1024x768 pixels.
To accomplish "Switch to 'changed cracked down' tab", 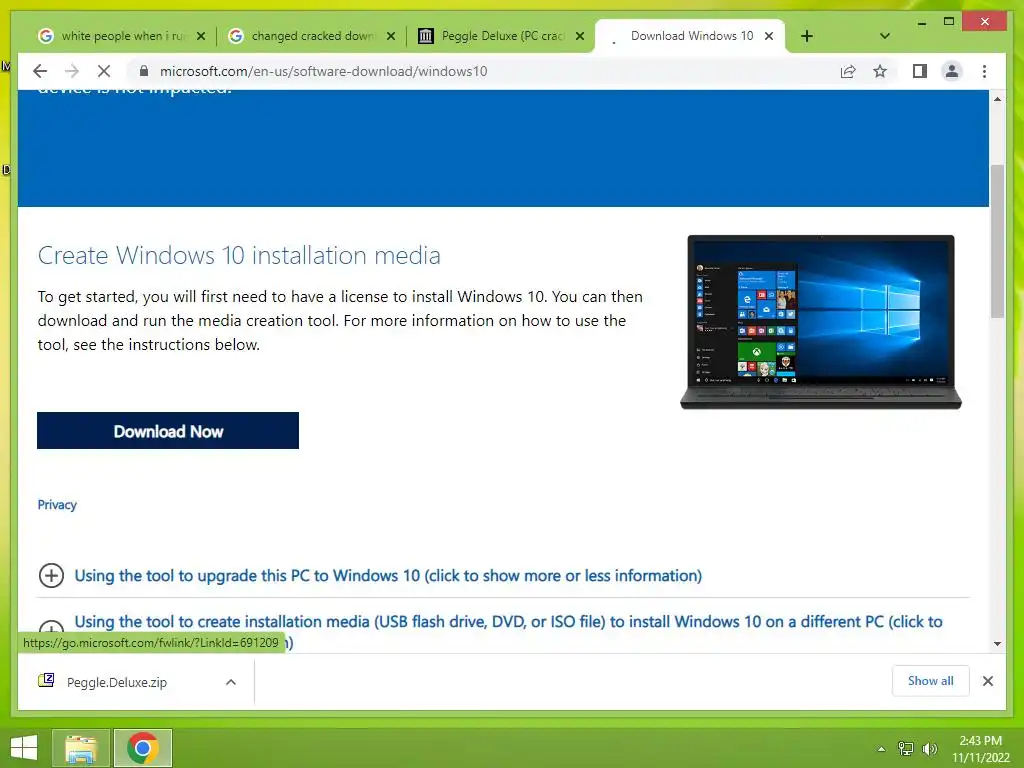I will [312, 36].
